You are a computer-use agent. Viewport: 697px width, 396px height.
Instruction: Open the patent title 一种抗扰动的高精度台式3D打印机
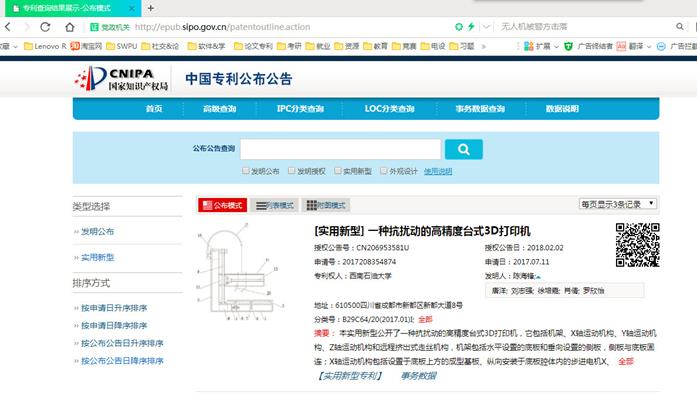(449, 231)
